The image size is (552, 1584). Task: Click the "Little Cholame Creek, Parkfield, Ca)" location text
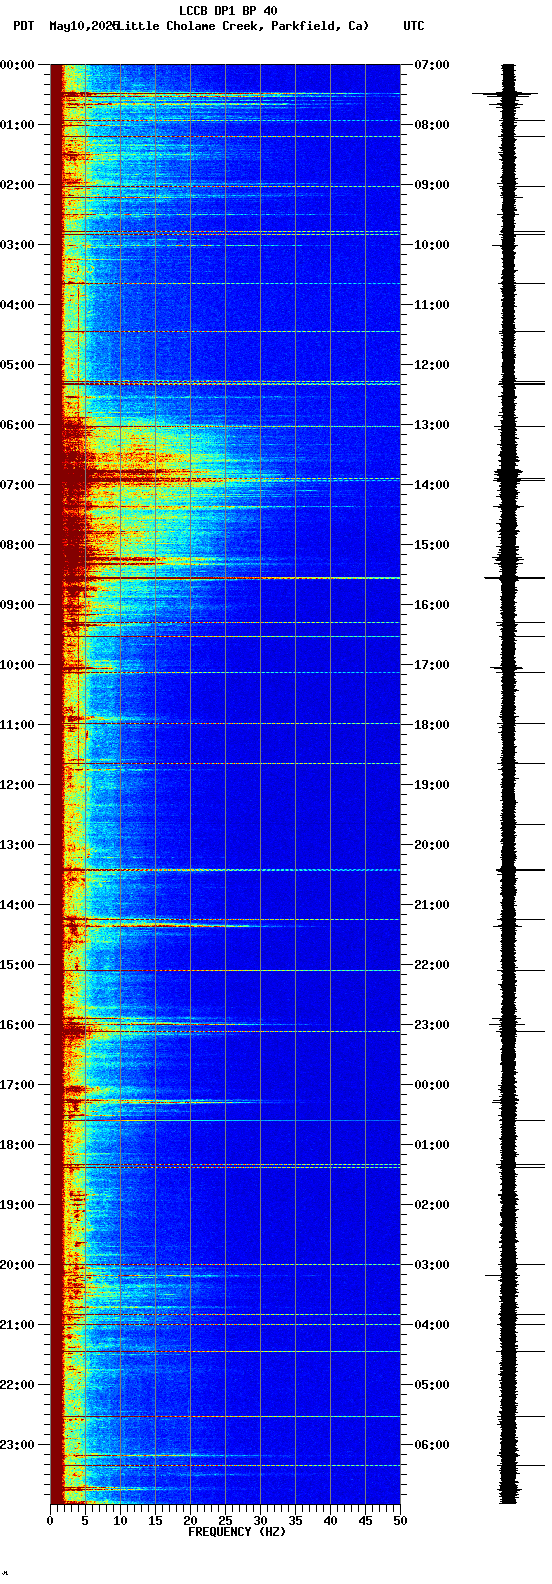[x=242, y=26]
